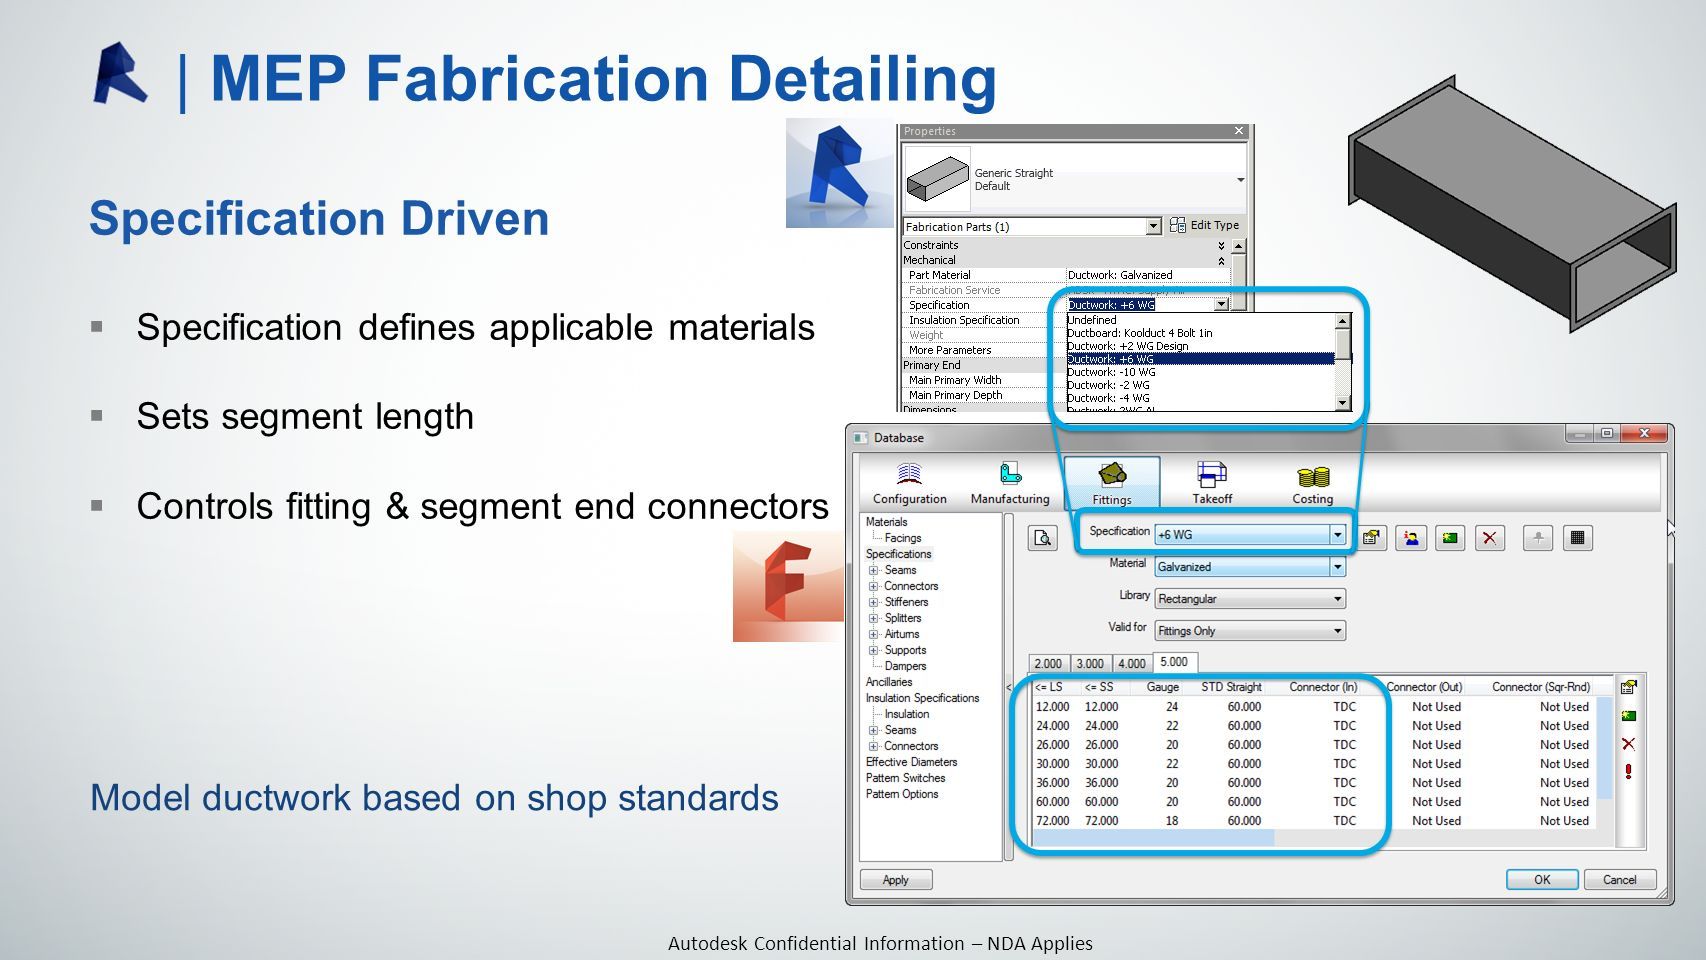Screen dimensions: 1706x960
Task: Click the specification properties icon in toolbar
Action: point(1371,538)
